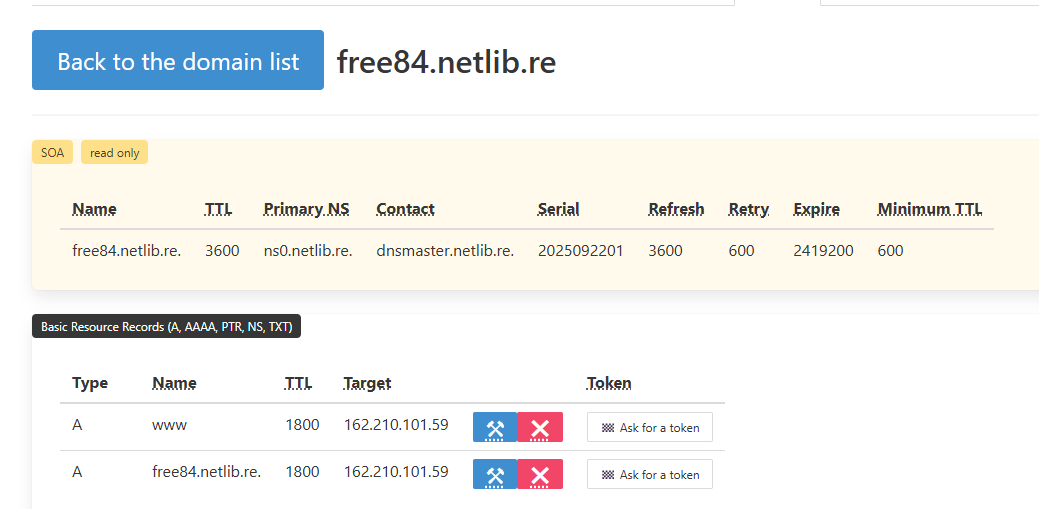Viewport: 1039px width, 509px height.
Task: Click the Minimum TTL column header
Action: (929, 209)
